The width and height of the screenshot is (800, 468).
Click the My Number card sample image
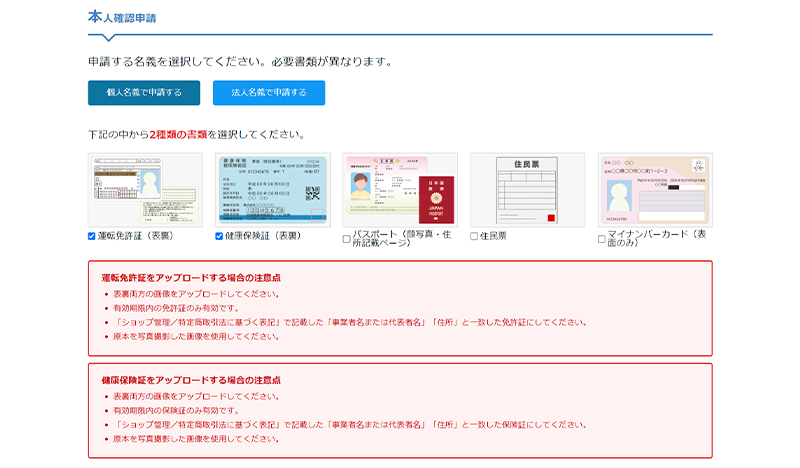coord(655,190)
